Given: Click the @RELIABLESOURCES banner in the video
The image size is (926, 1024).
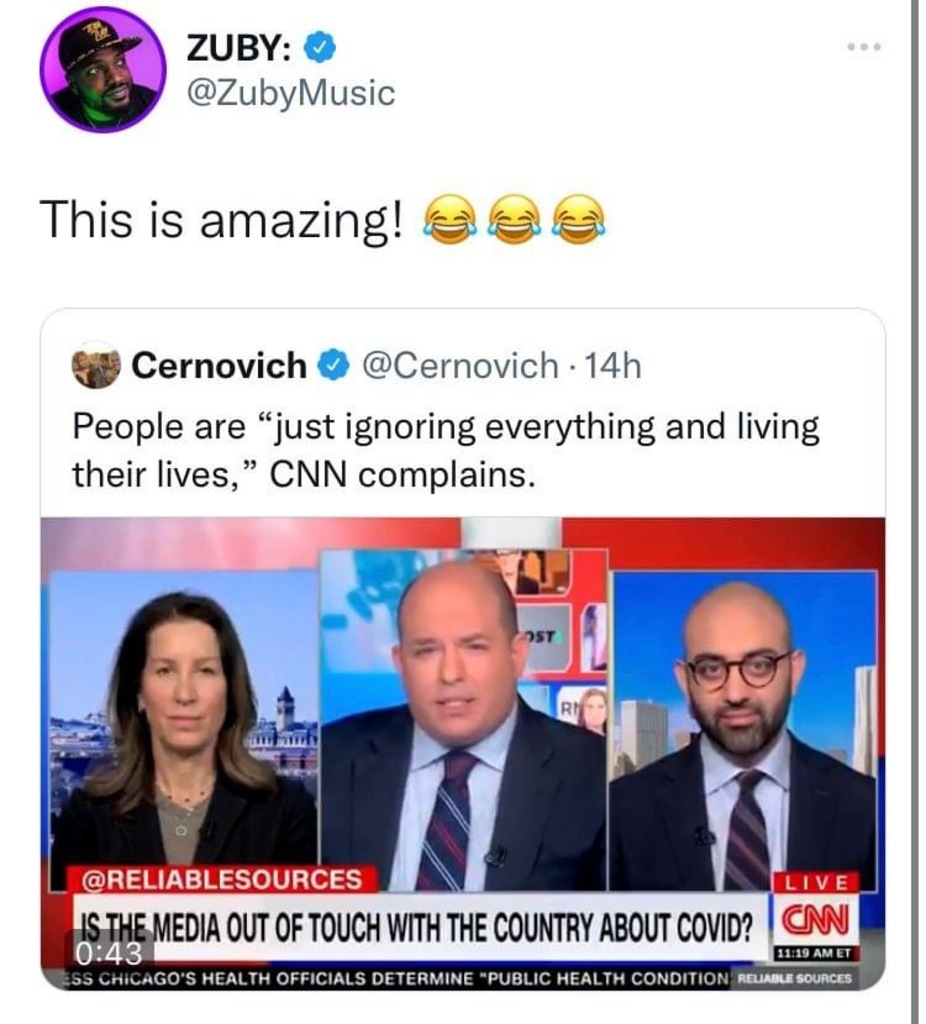Looking at the screenshot, I should (222, 880).
